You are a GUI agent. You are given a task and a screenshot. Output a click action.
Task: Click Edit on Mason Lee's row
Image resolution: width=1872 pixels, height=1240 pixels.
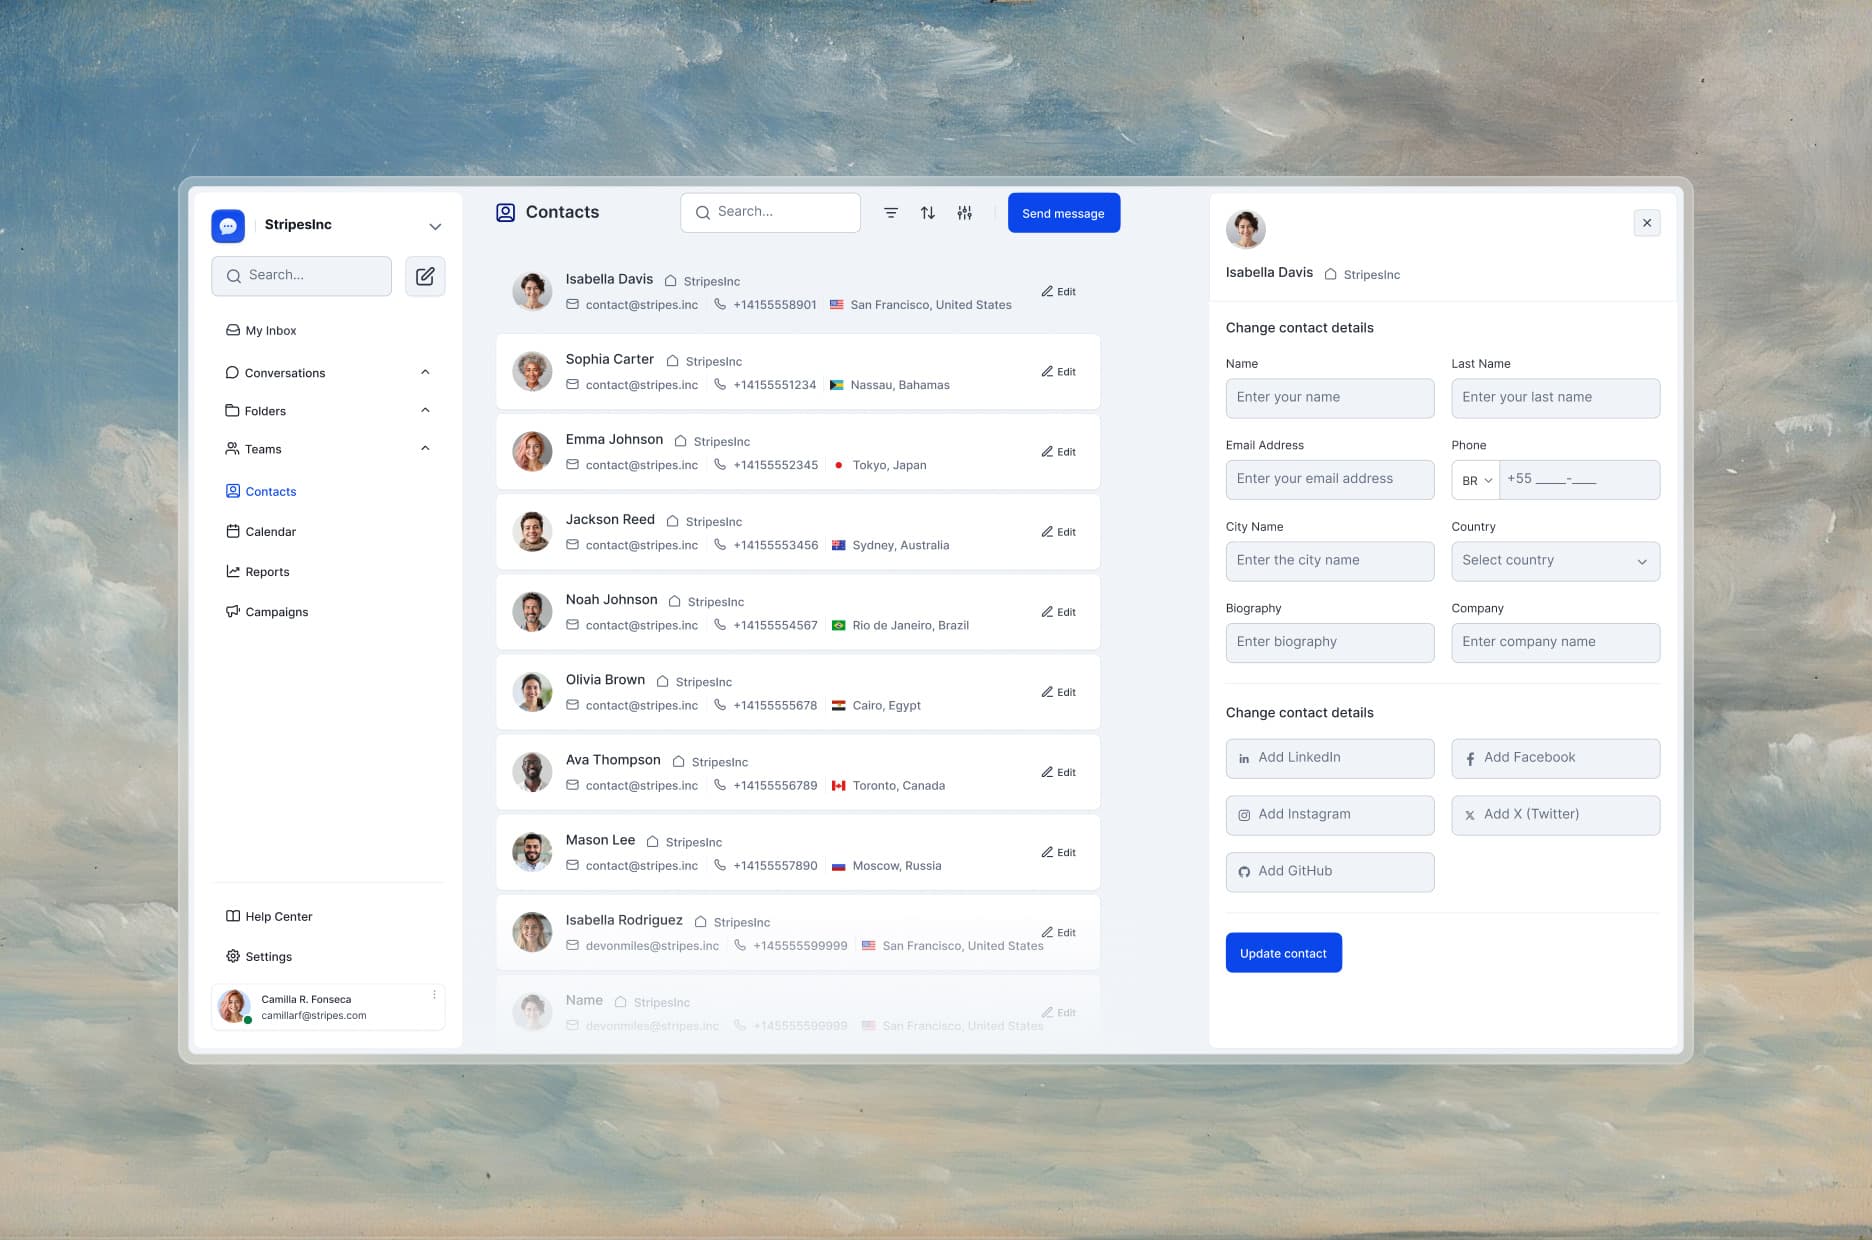point(1058,852)
